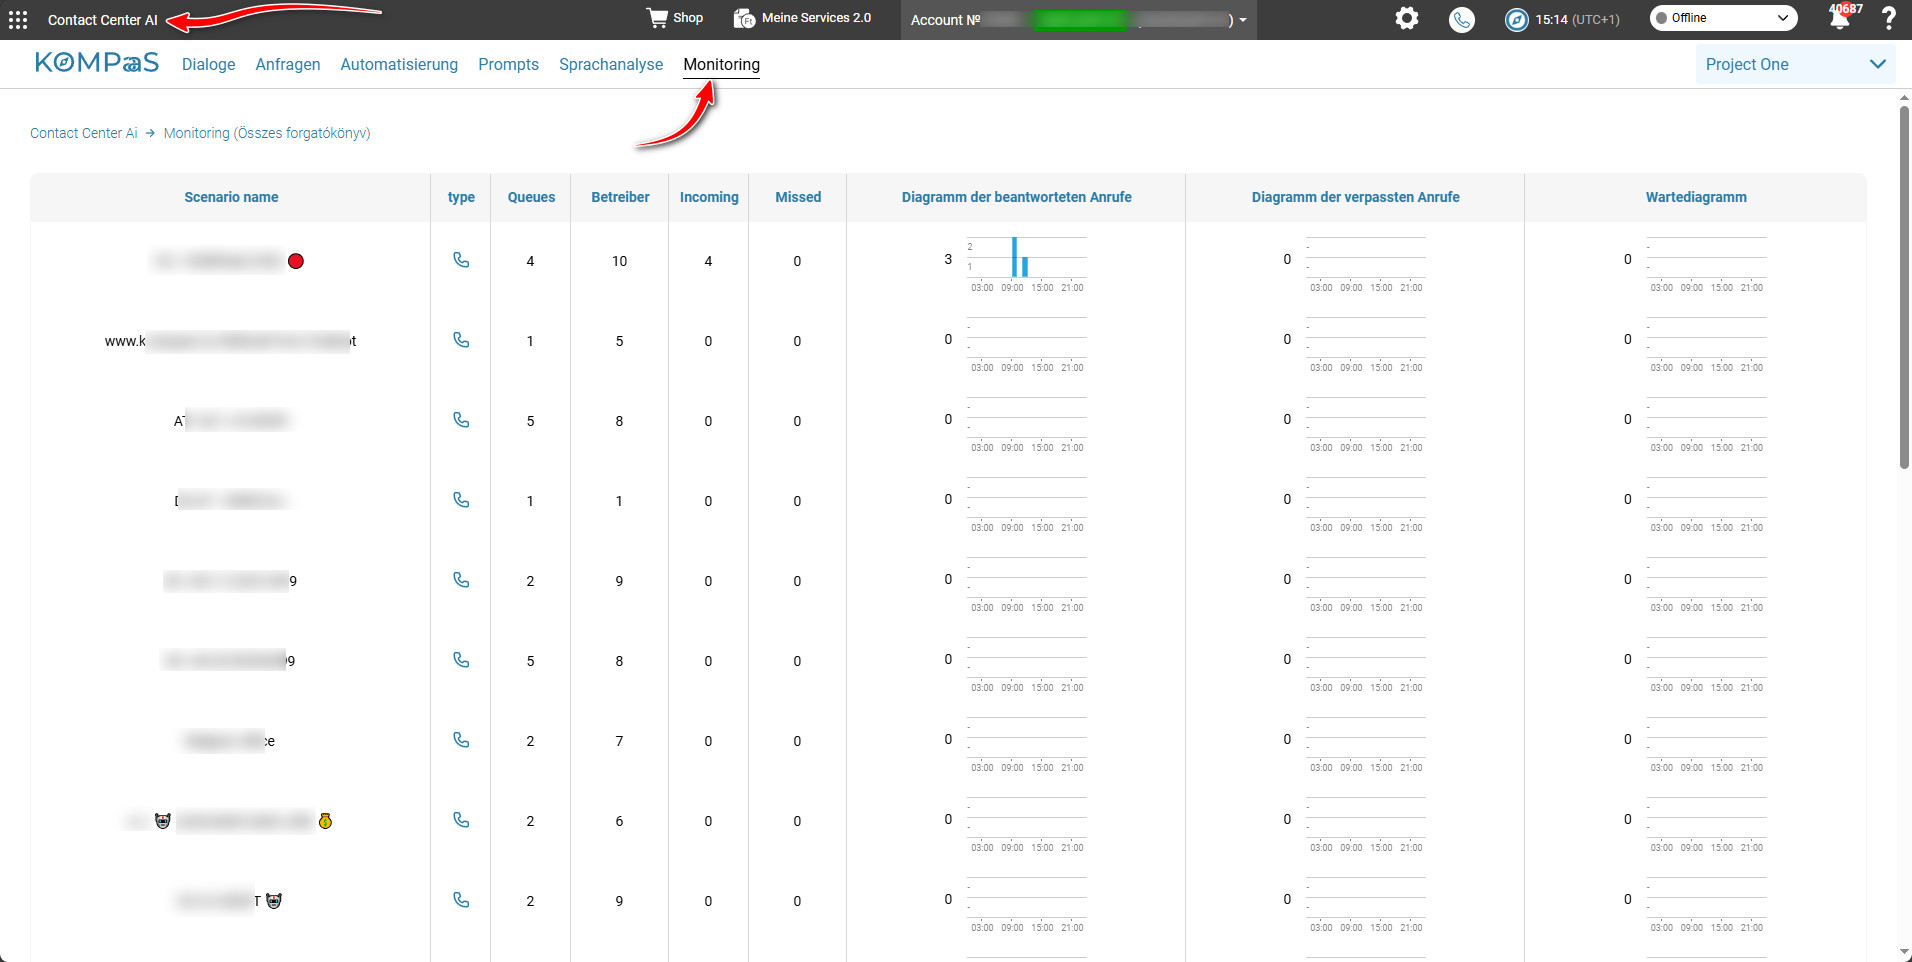Click the money bag emoji scenario name
Image resolution: width=1912 pixels, height=962 pixels.
click(x=325, y=821)
